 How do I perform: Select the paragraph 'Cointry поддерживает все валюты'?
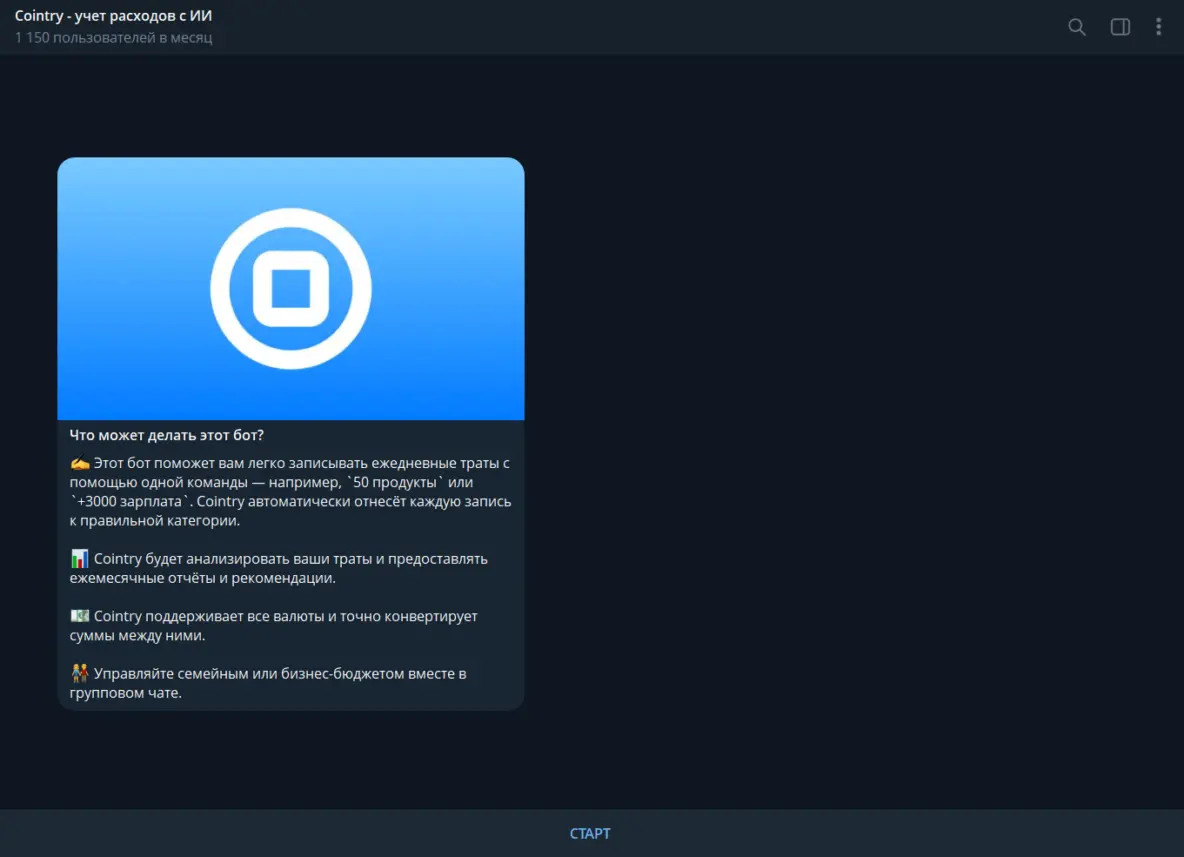click(x=273, y=626)
